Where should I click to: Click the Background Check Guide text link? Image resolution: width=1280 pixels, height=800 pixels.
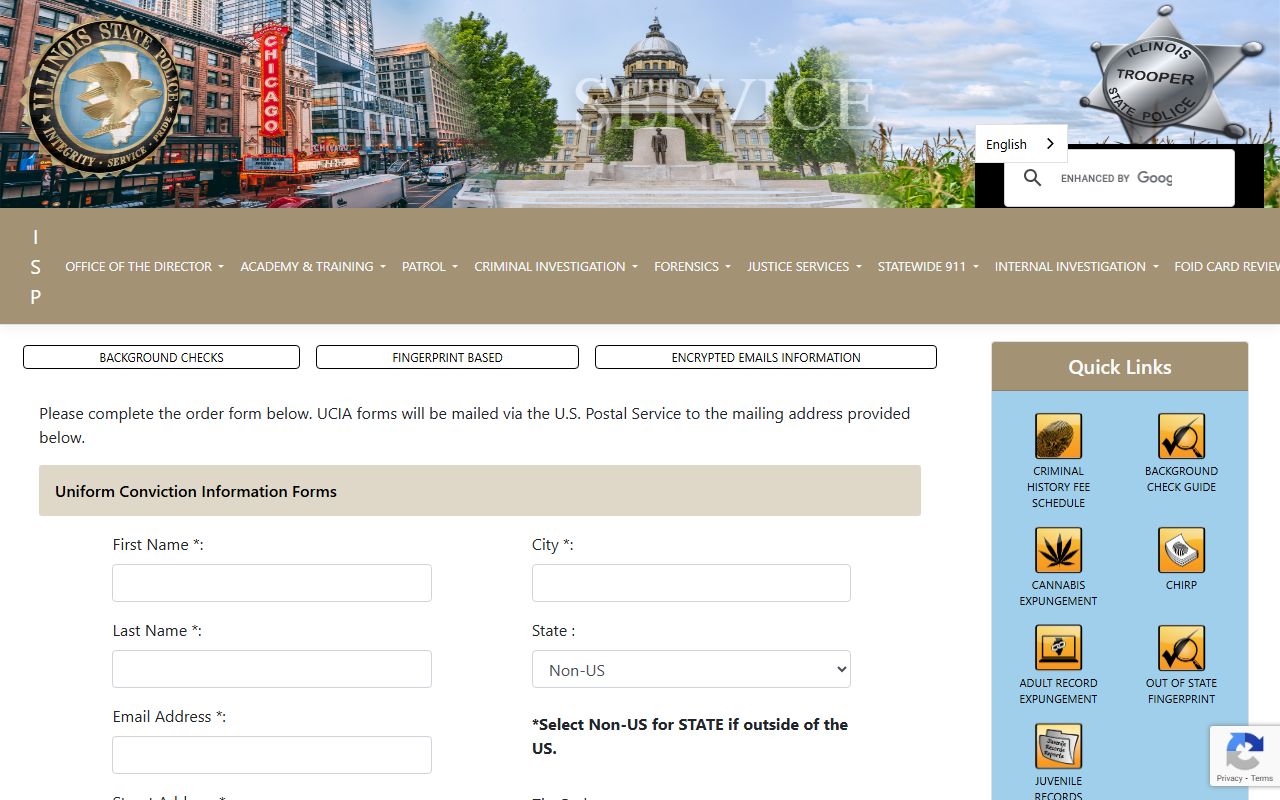pyautogui.click(x=1181, y=479)
